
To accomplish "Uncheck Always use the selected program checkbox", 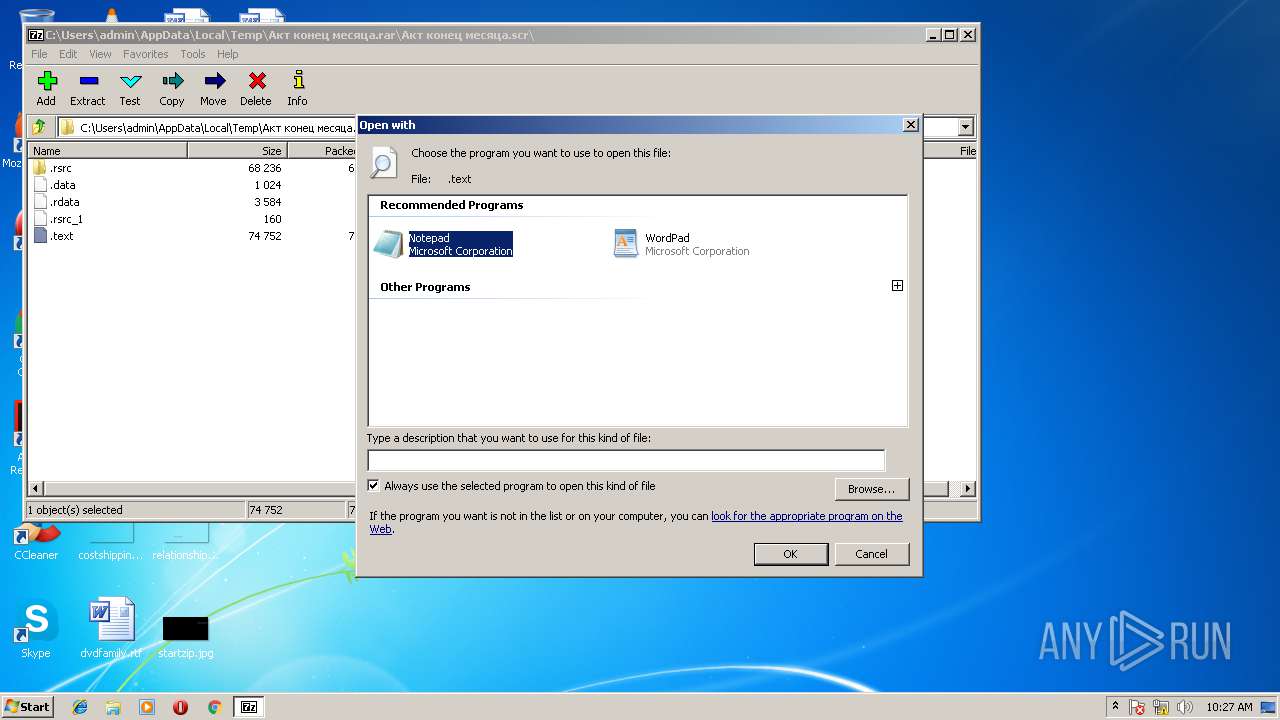I will [x=374, y=486].
